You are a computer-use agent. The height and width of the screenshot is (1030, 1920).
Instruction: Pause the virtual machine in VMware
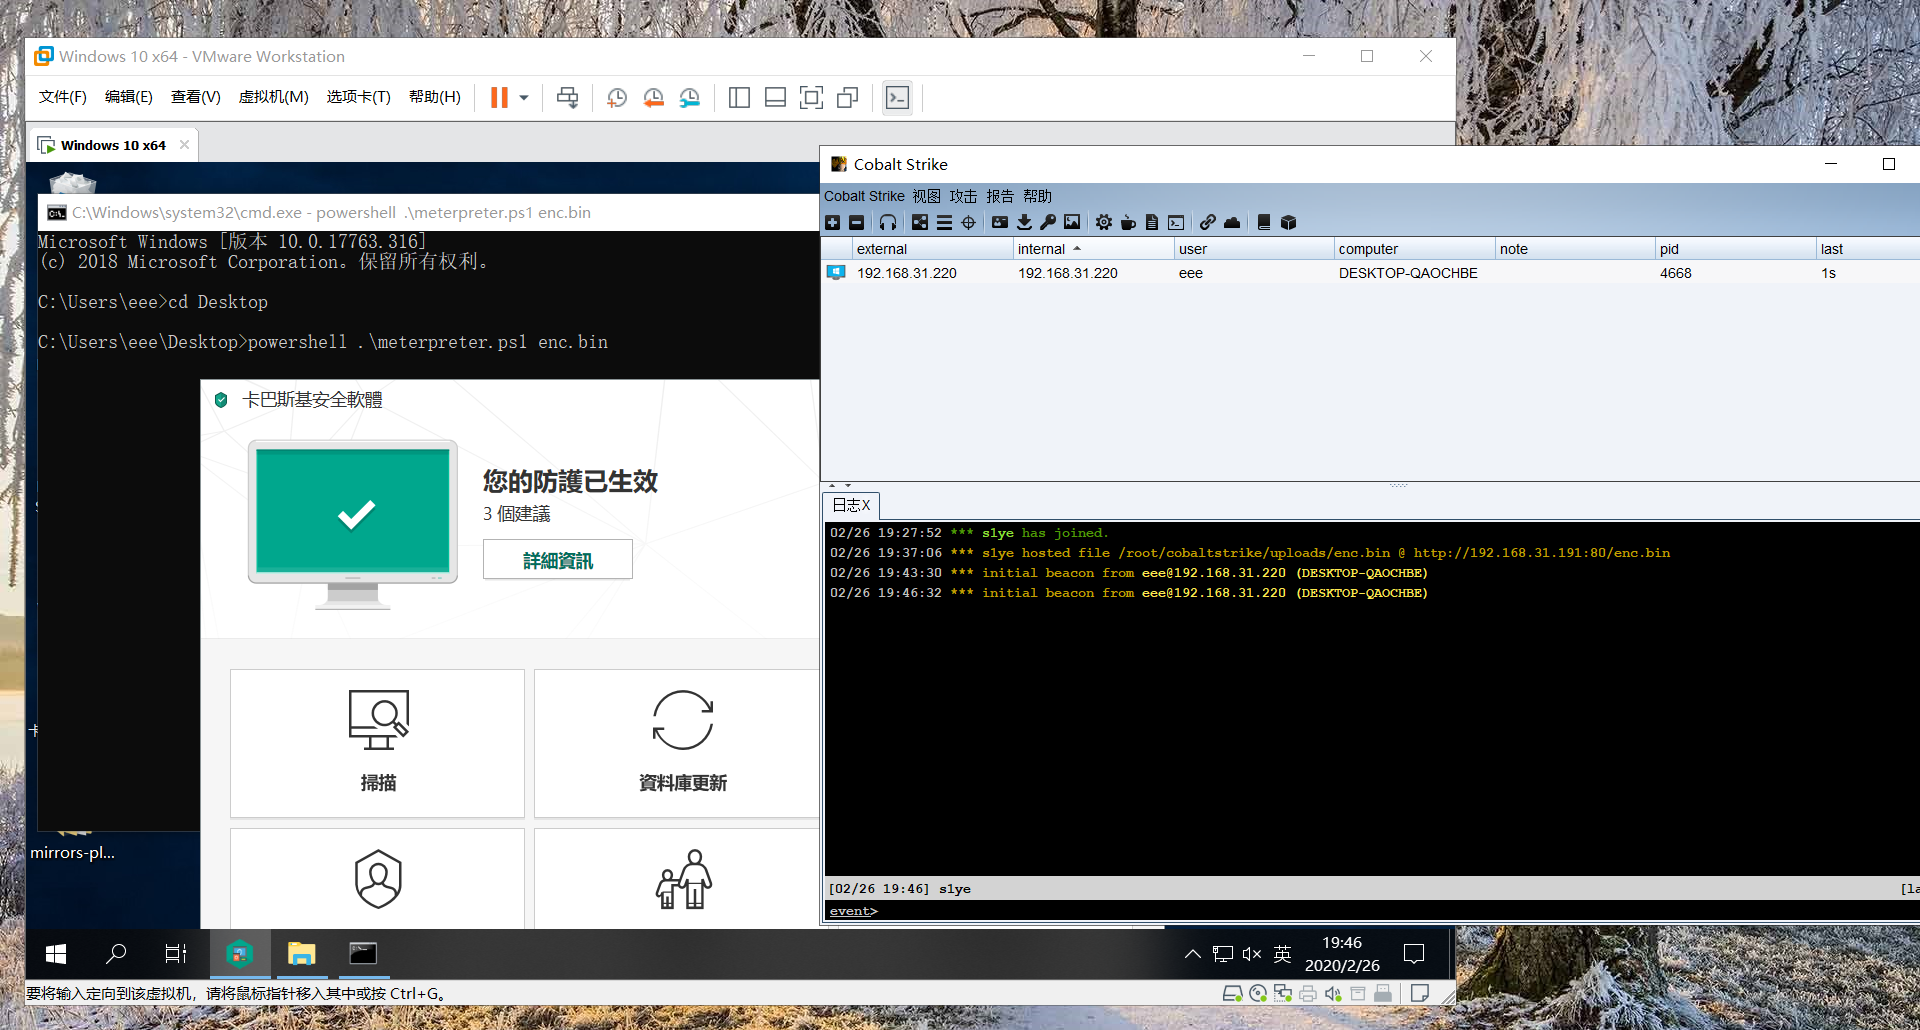(x=499, y=97)
